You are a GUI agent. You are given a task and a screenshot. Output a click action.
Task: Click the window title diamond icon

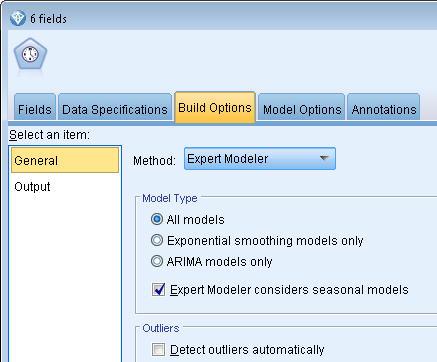coord(17,18)
